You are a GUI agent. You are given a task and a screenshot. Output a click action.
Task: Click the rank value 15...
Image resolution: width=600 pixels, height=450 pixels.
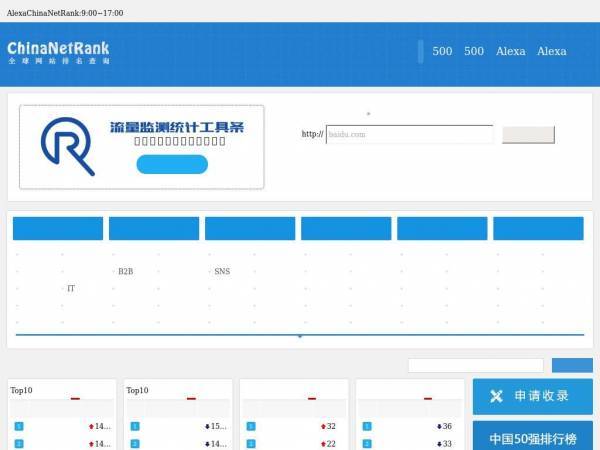tap(218, 426)
